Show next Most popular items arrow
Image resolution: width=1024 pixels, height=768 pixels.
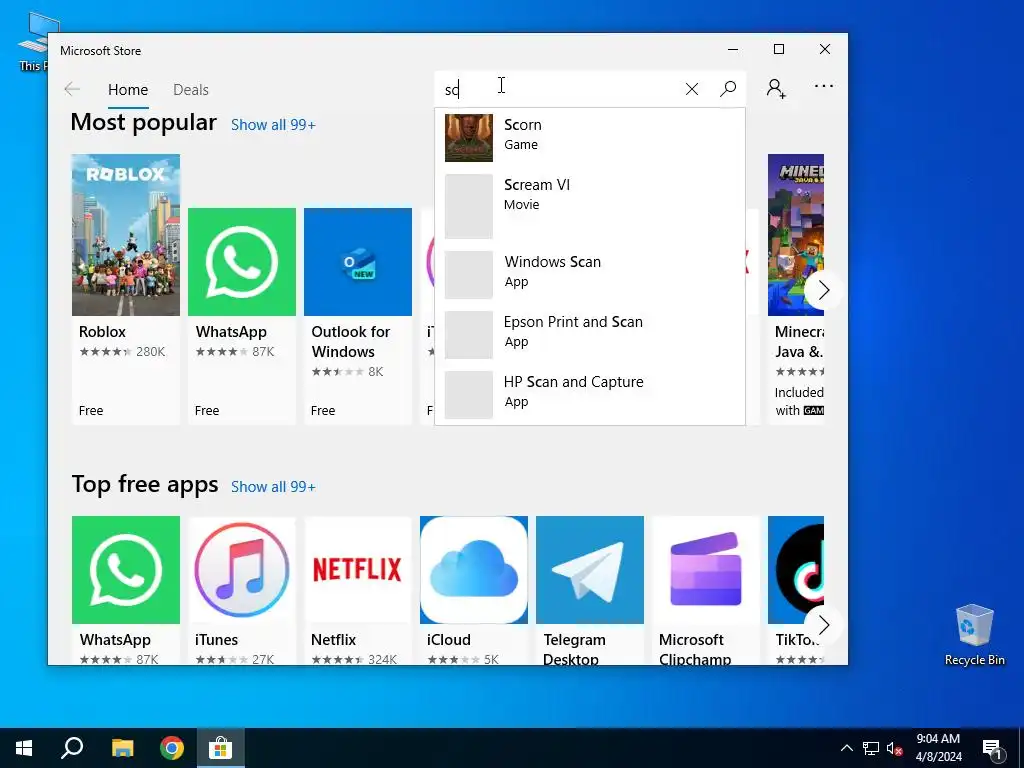point(824,290)
